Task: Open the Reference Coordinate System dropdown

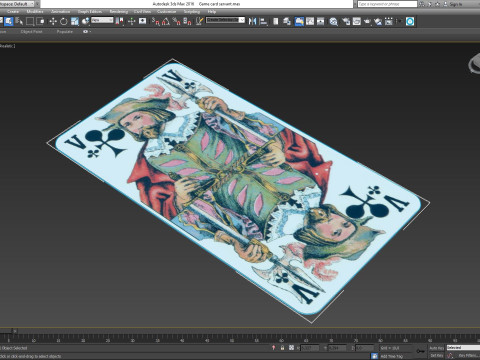Action: 102,20
